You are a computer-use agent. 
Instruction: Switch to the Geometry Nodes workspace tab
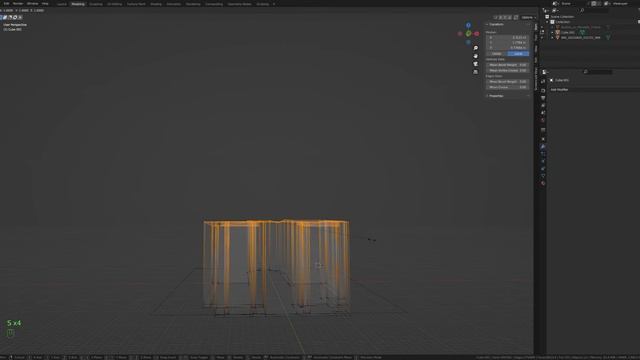click(240, 4)
